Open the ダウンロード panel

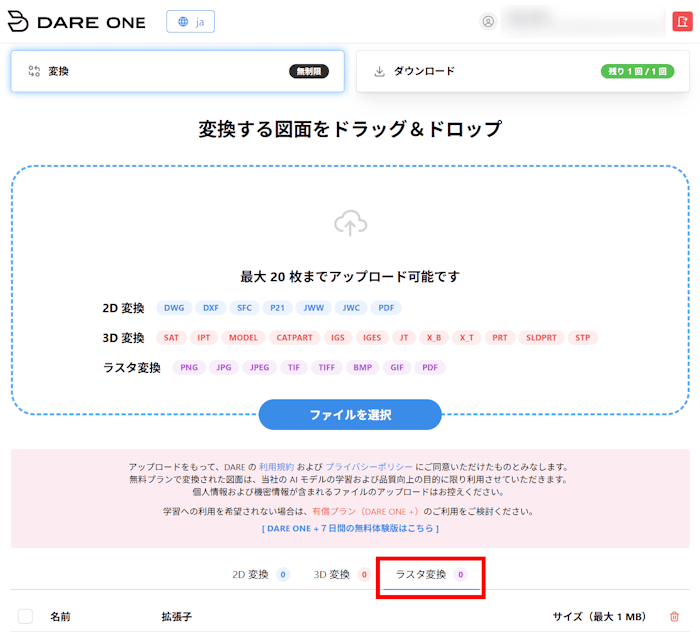tap(523, 71)
